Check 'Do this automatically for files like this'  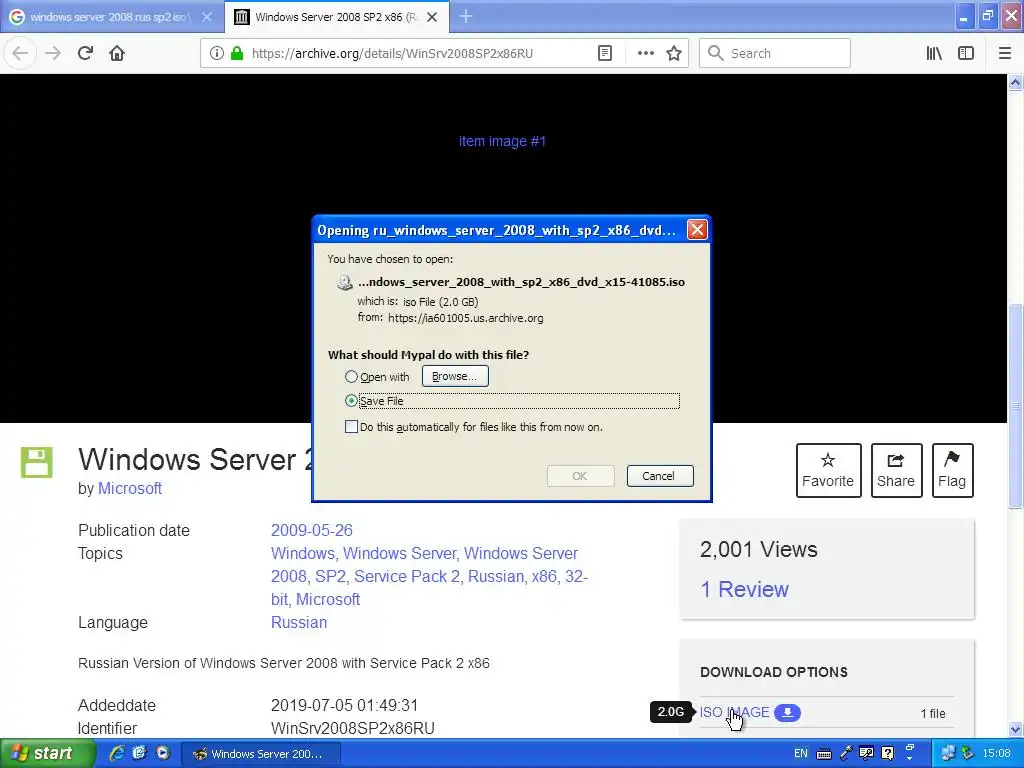[351, 427]
